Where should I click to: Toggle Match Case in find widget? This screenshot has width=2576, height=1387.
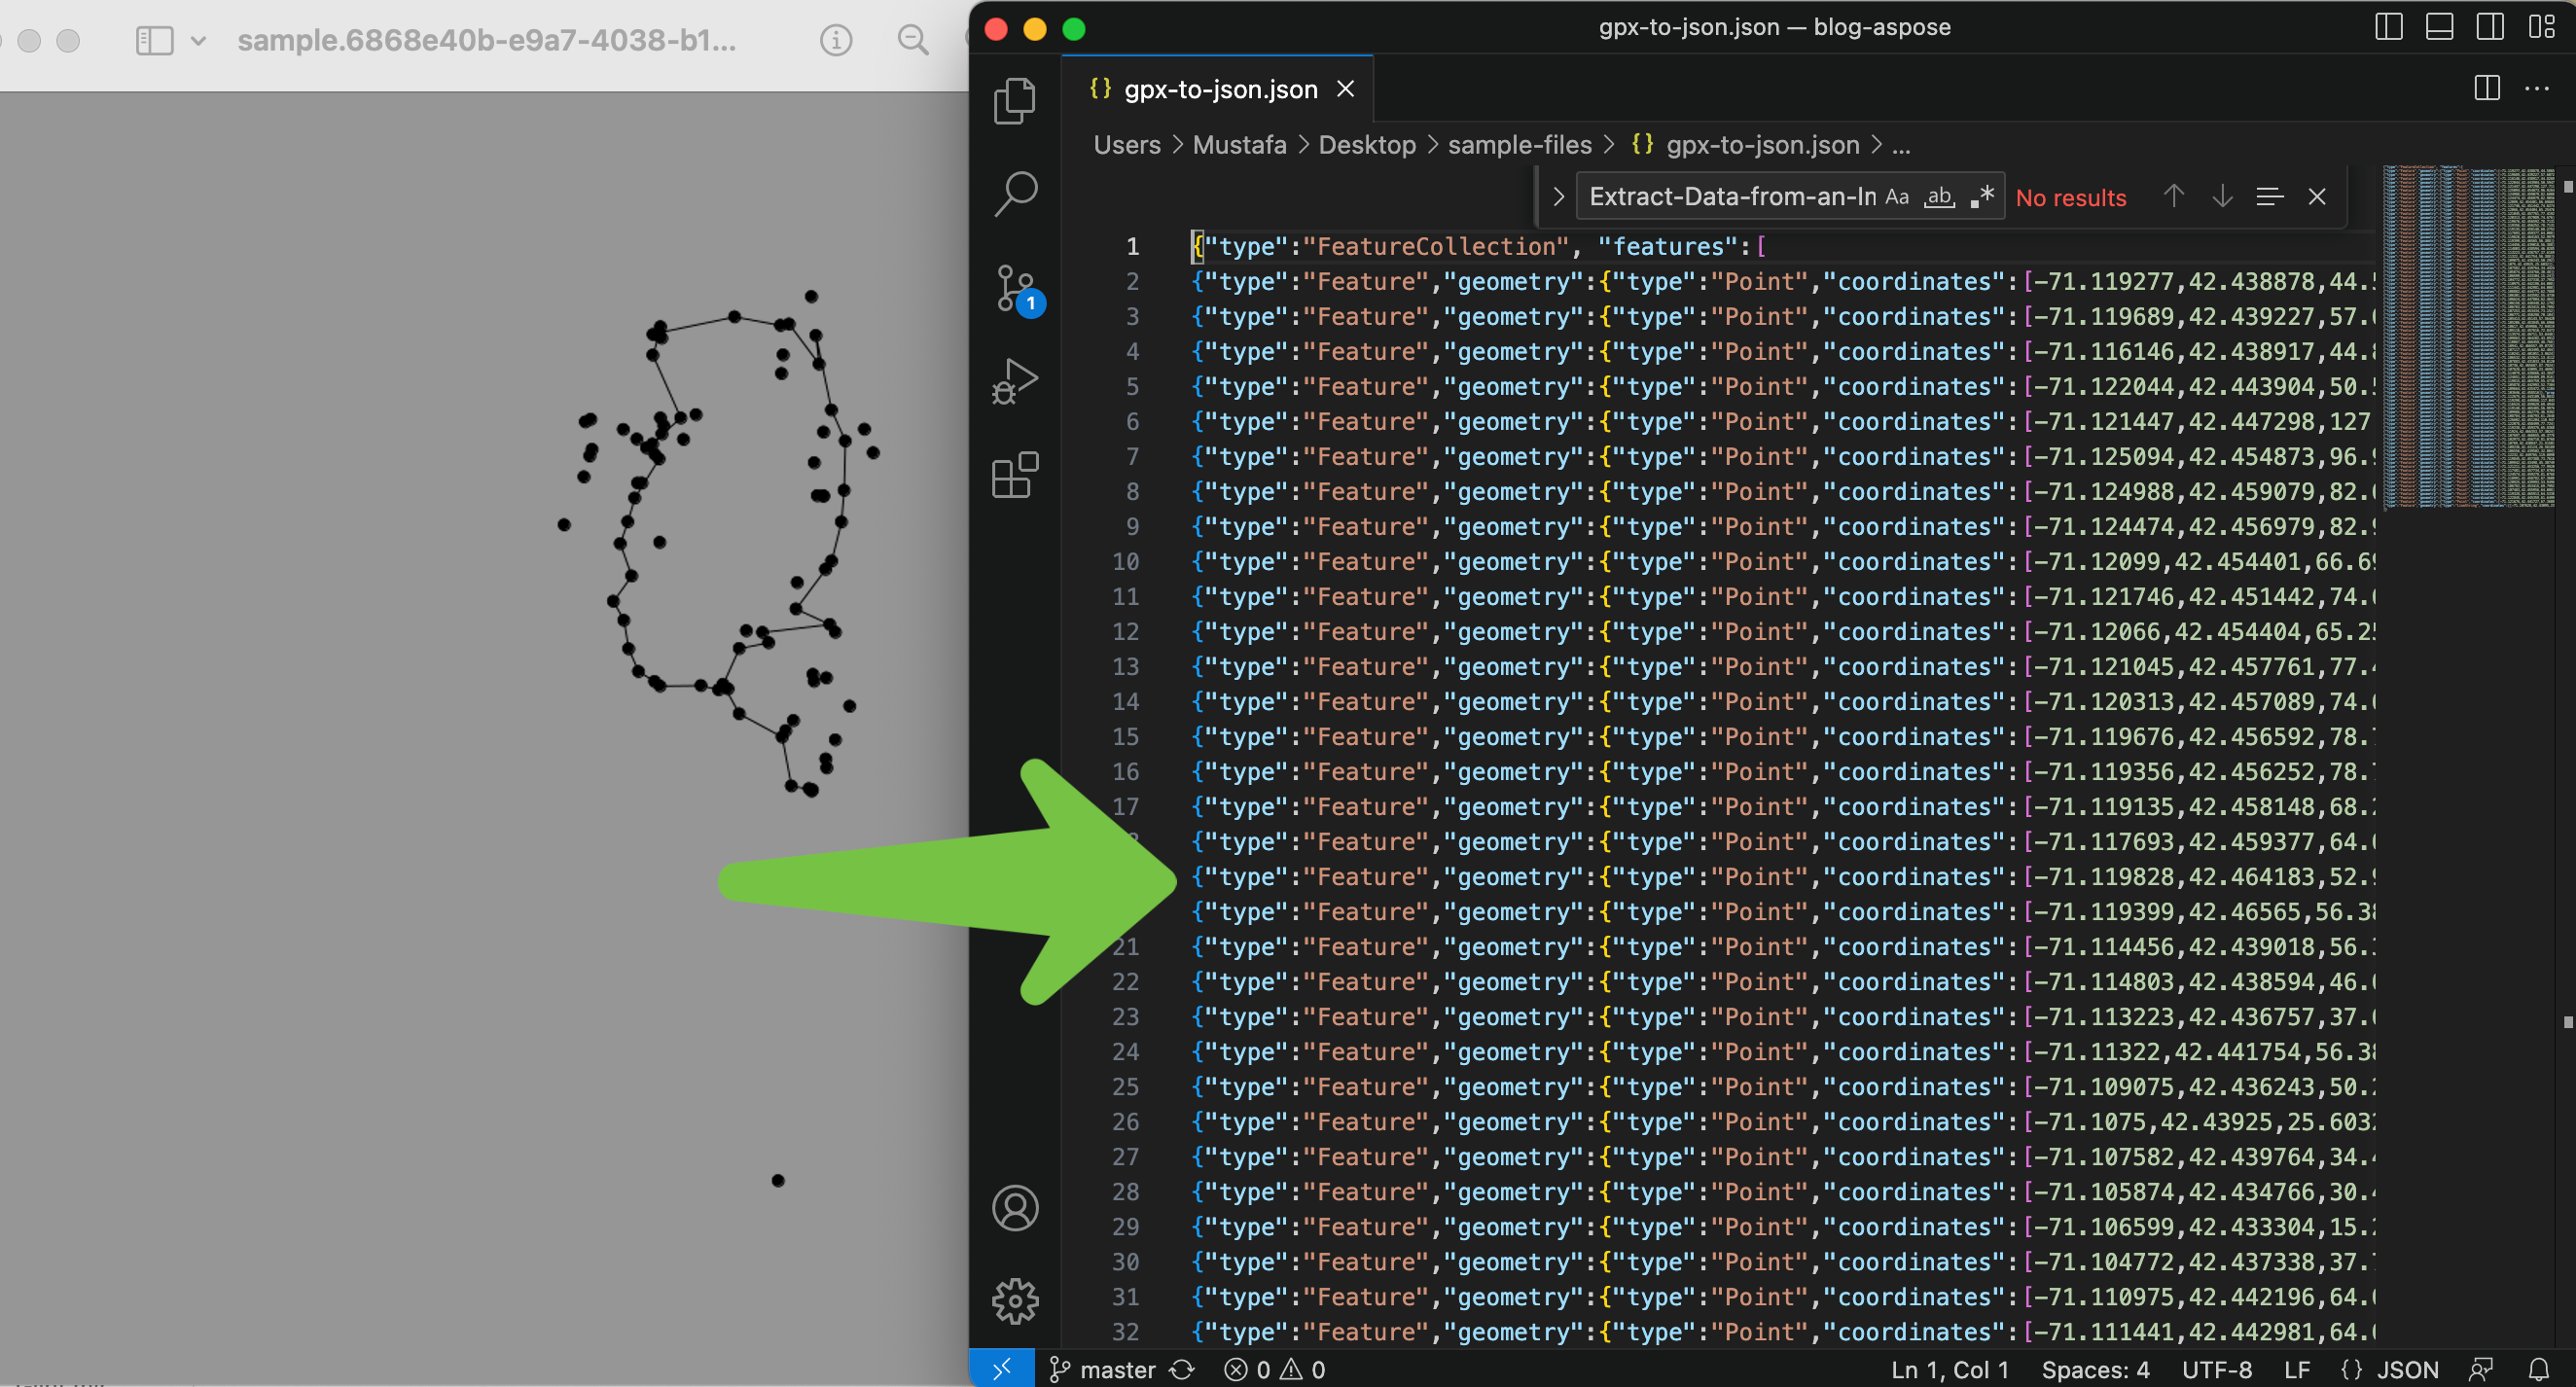point(1896,197)
